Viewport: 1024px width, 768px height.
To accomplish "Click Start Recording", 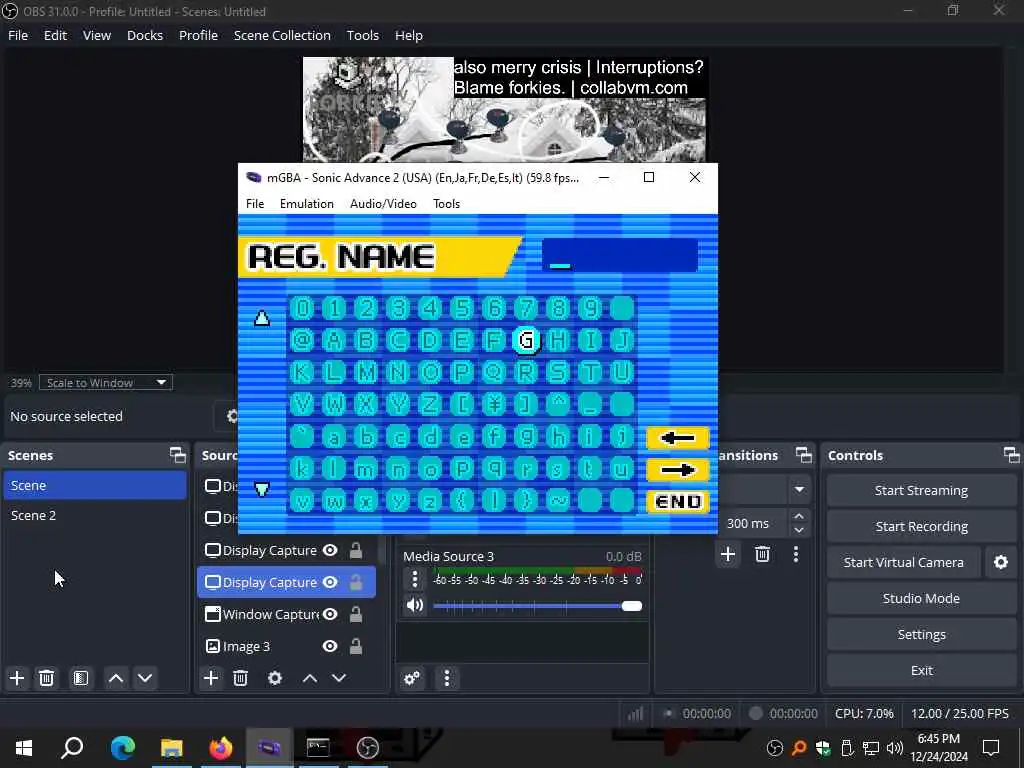I will pos(921,526).
